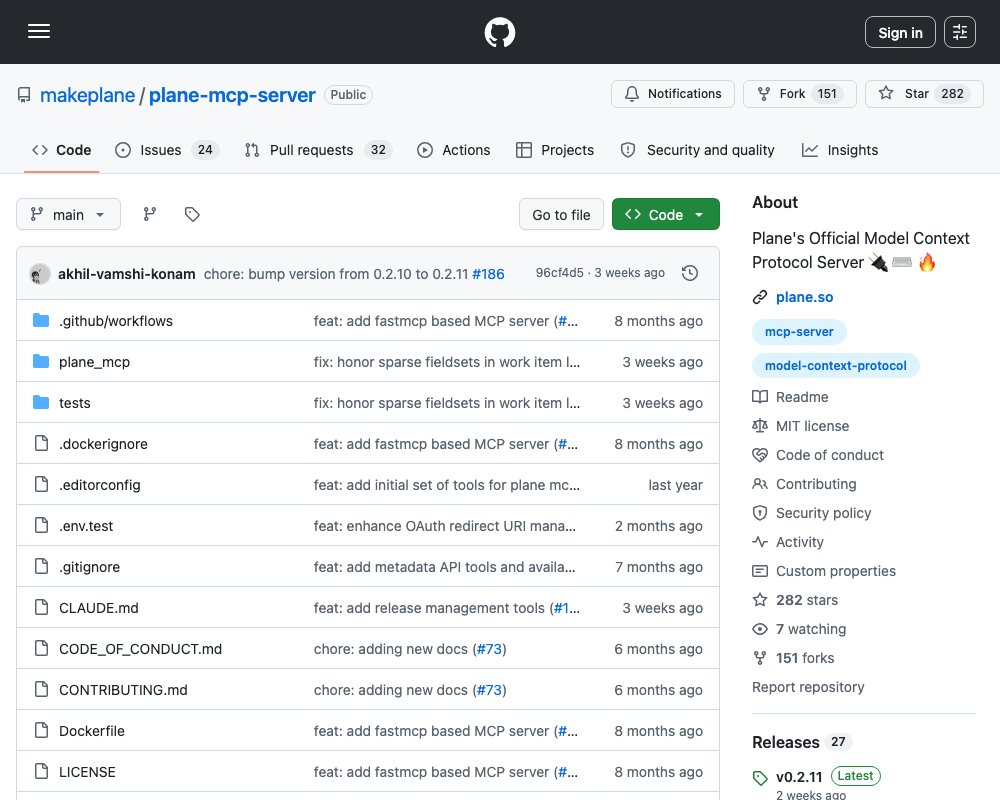Click the book icon next to Readme
The width and height of the screenshot is (1000, 800).
[x=760, y=397]
